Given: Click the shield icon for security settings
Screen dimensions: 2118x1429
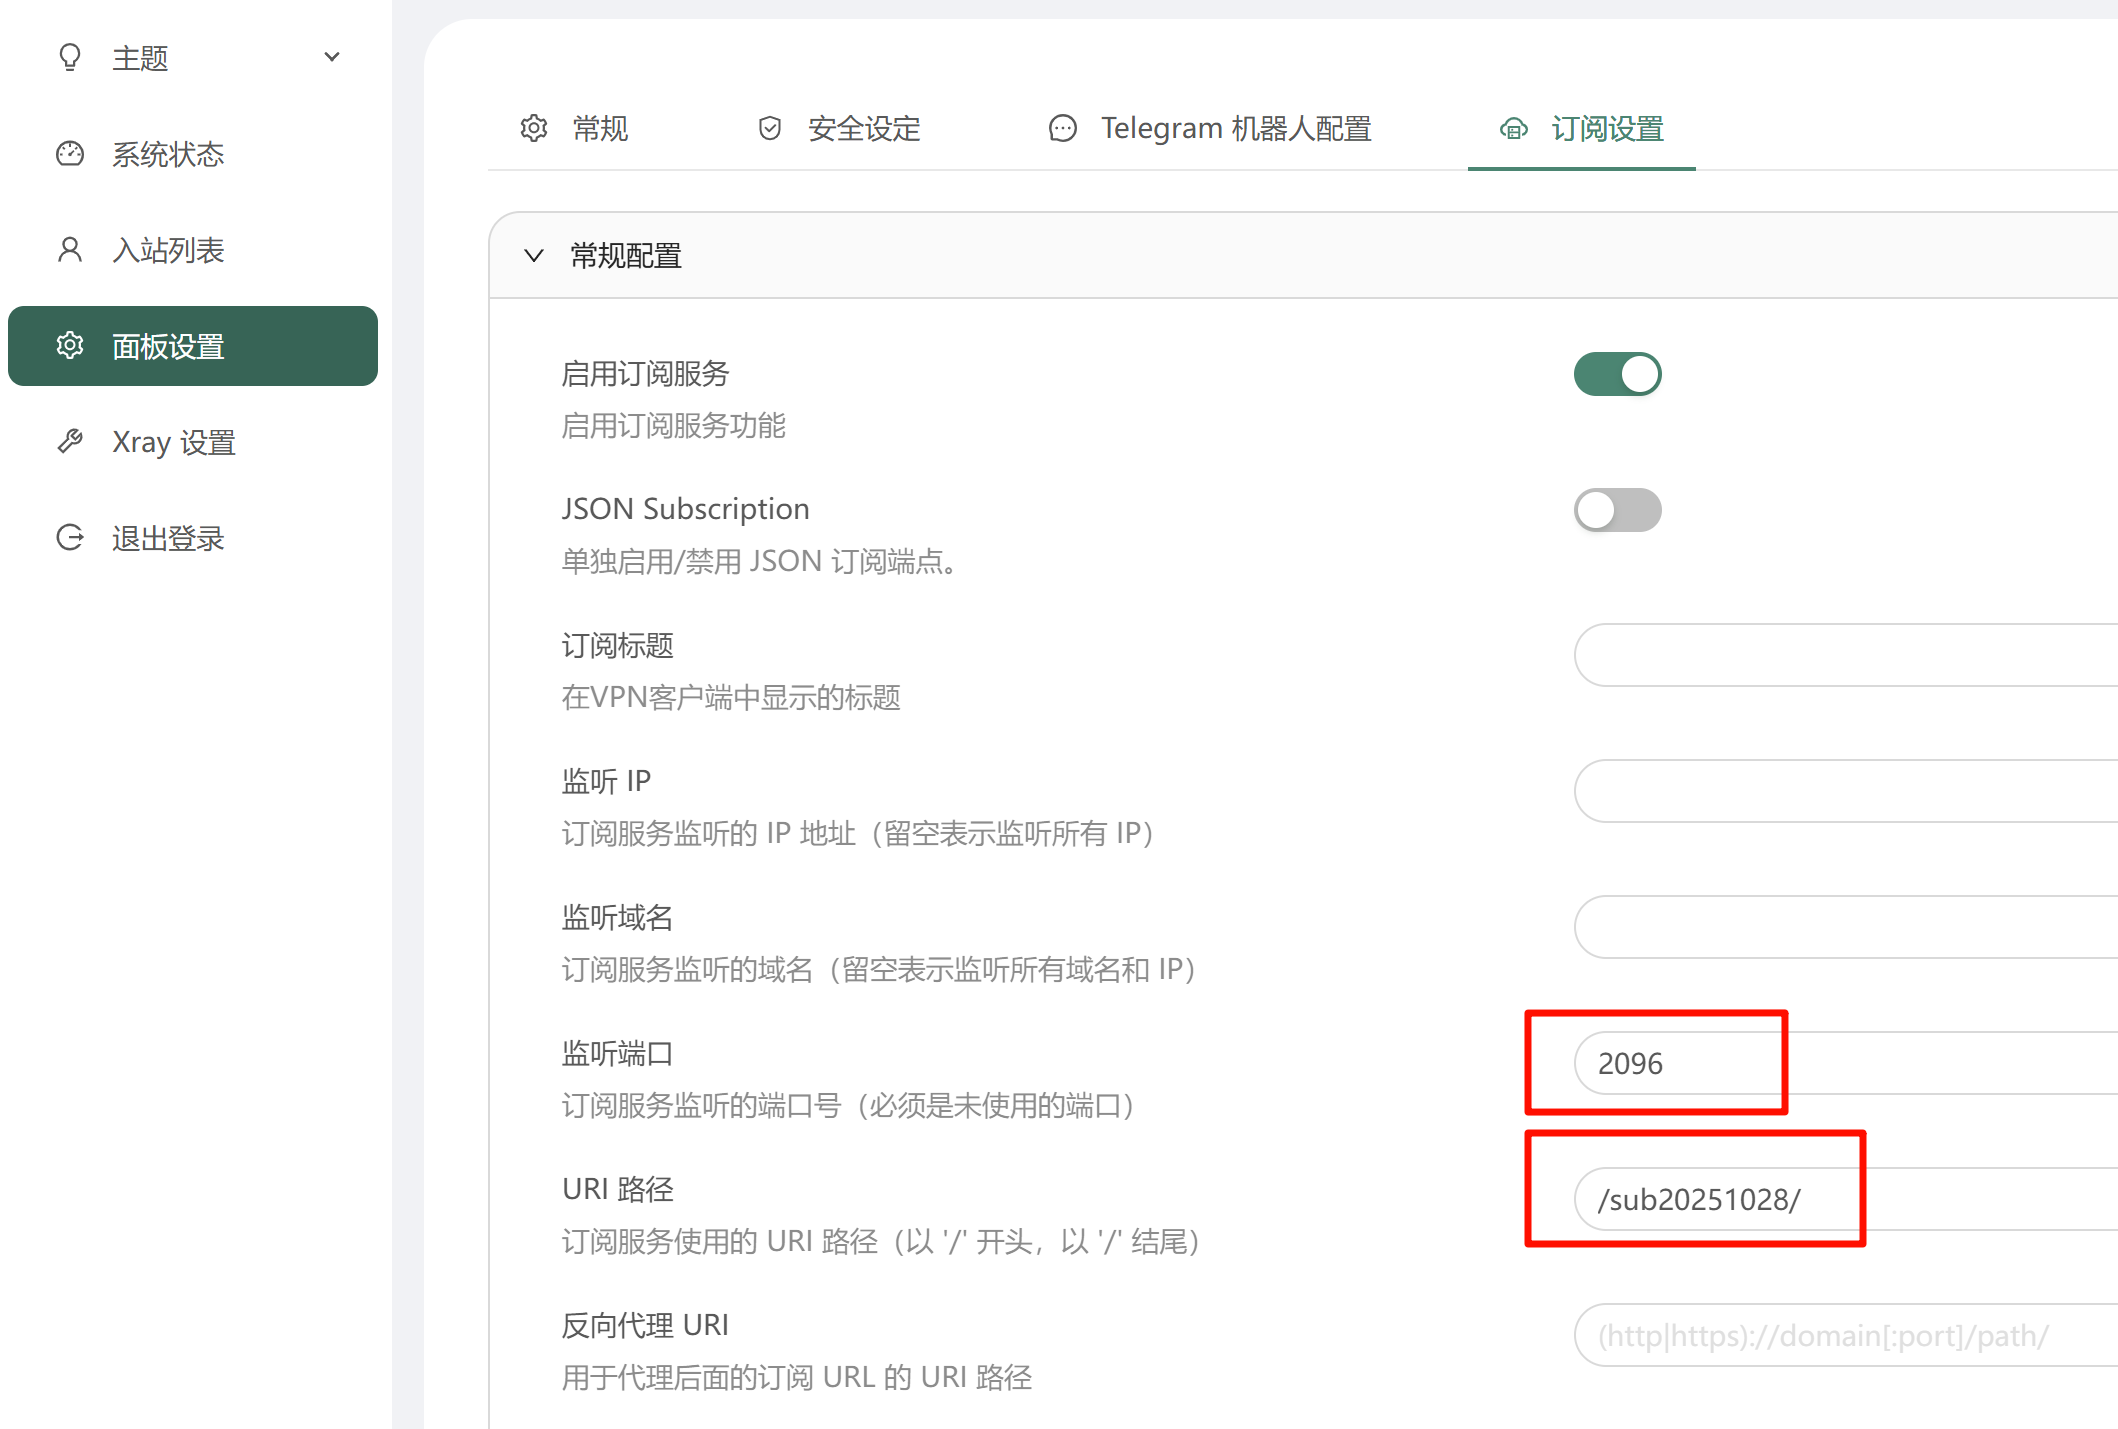Looking at the screenshot, I should coord(769,128).
